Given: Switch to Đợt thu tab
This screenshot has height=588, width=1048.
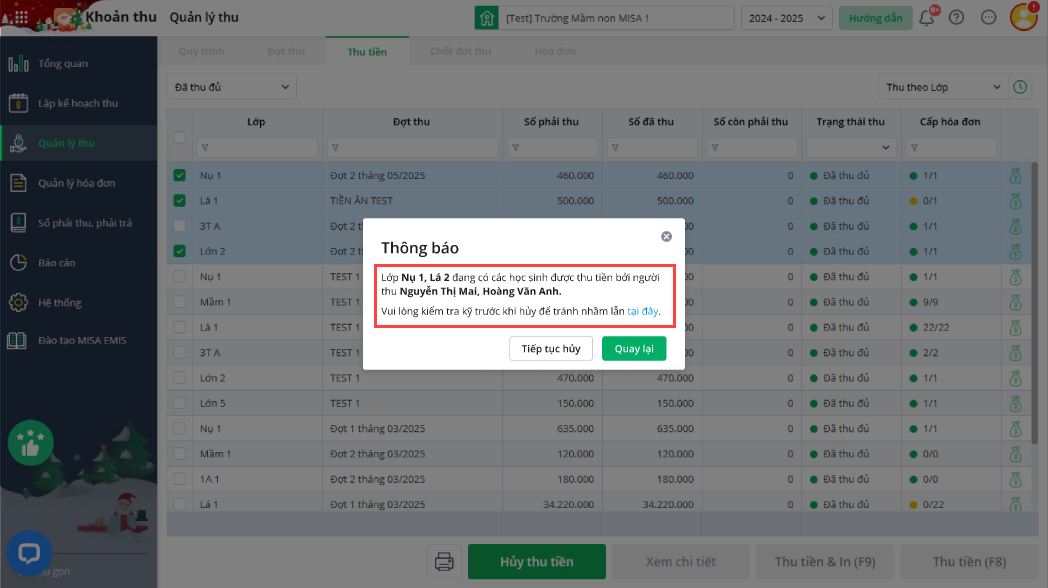Looking at the screenshot, I should pos(286,51).
